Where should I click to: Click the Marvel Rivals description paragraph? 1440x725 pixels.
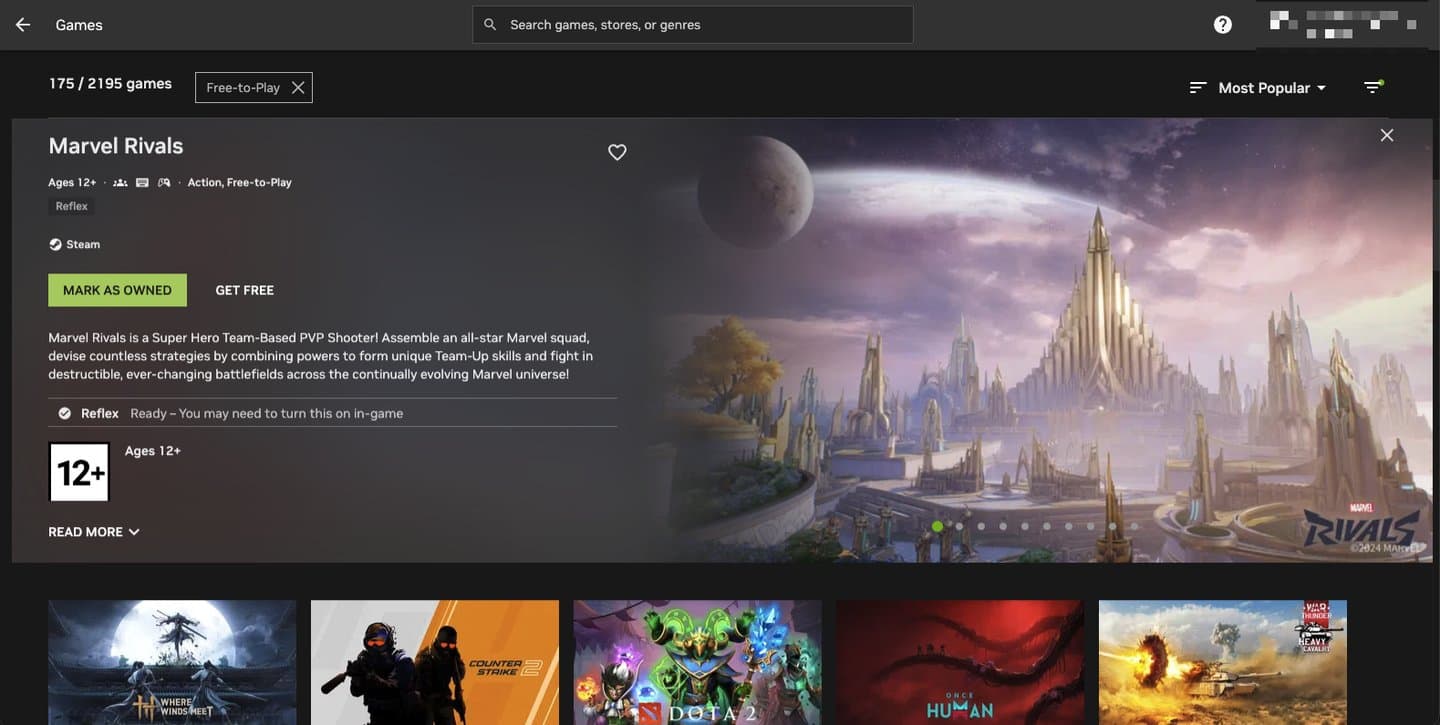320,356
